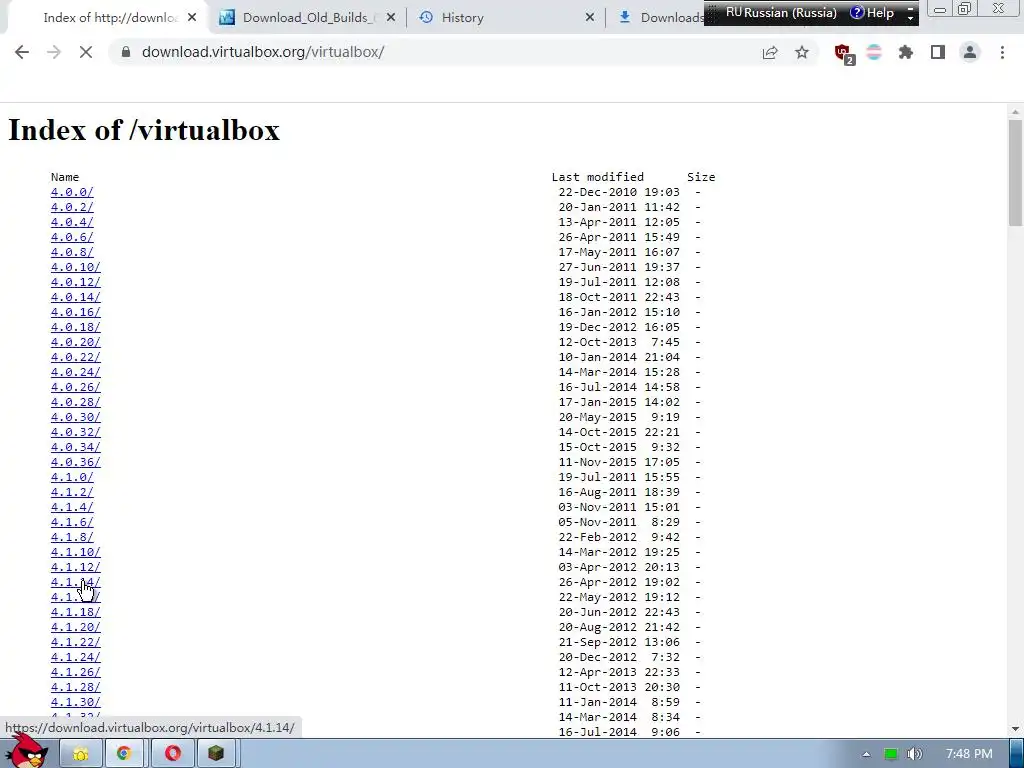Switch to the Download_Old_Builds tab
Viewport: 1024px width, 768px height.
click(x=307, y=18)
